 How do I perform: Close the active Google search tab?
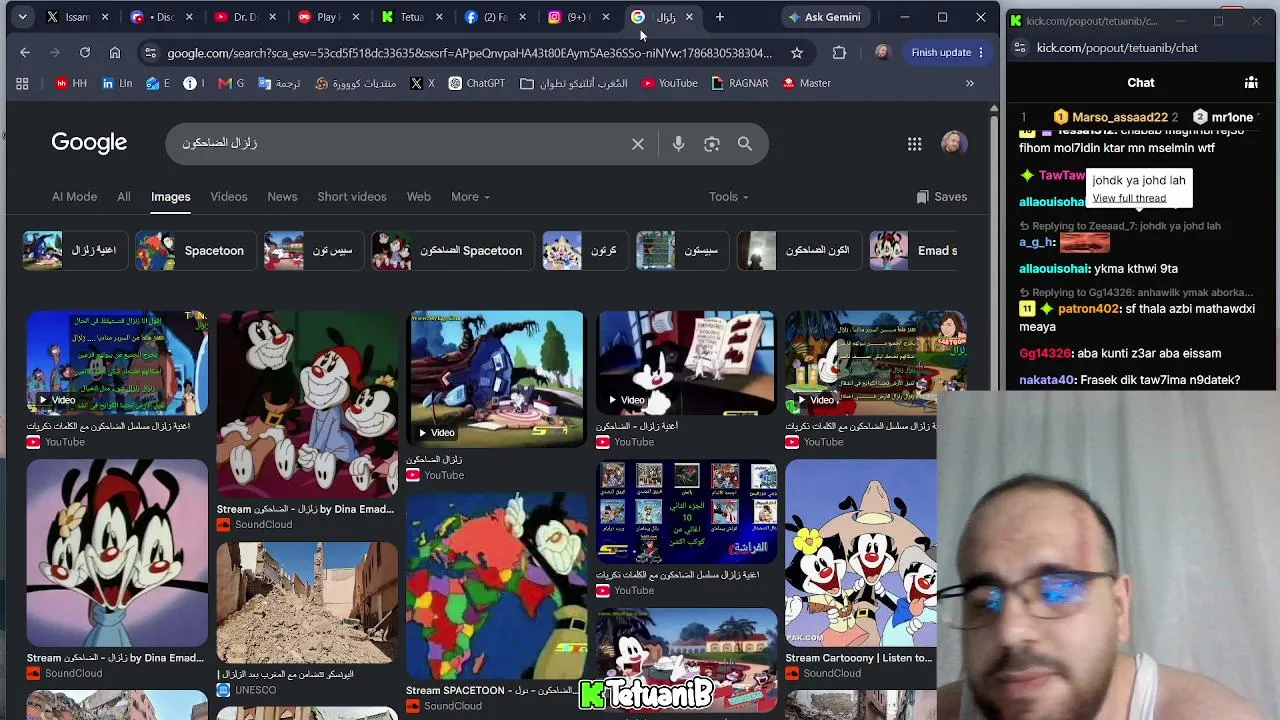[689, 17]
